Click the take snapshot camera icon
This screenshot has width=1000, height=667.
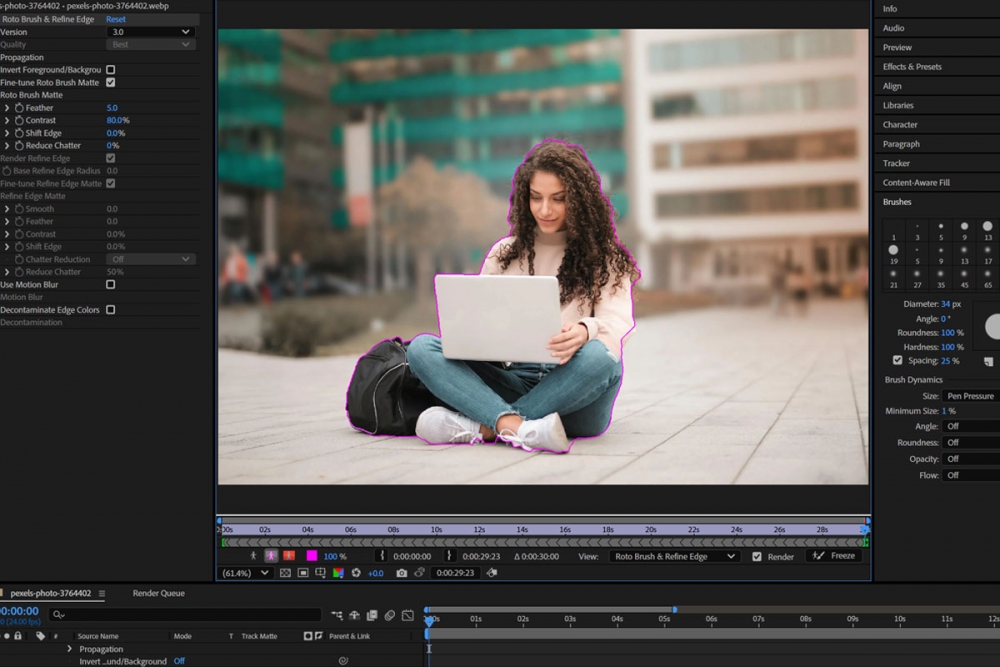(401, 573)
